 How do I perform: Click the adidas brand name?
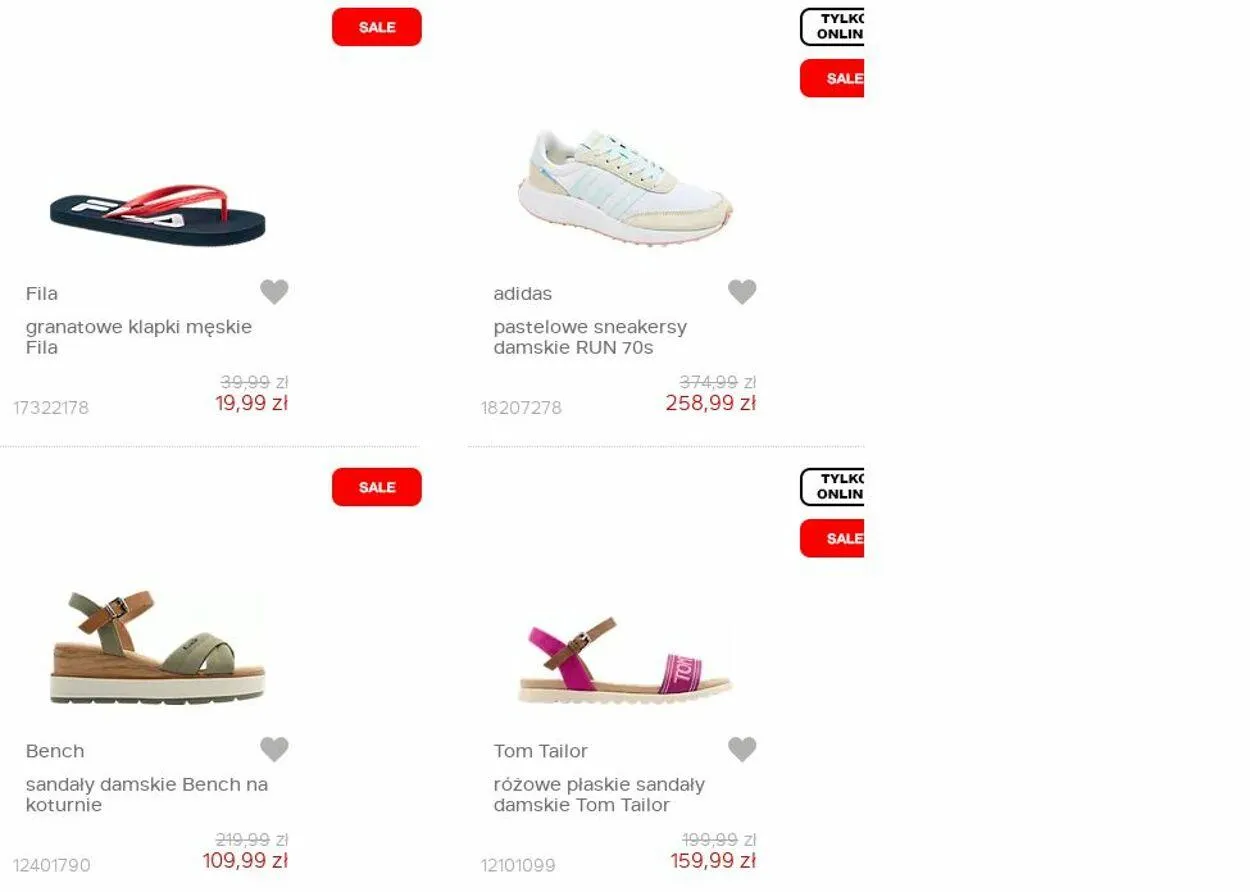523,293
